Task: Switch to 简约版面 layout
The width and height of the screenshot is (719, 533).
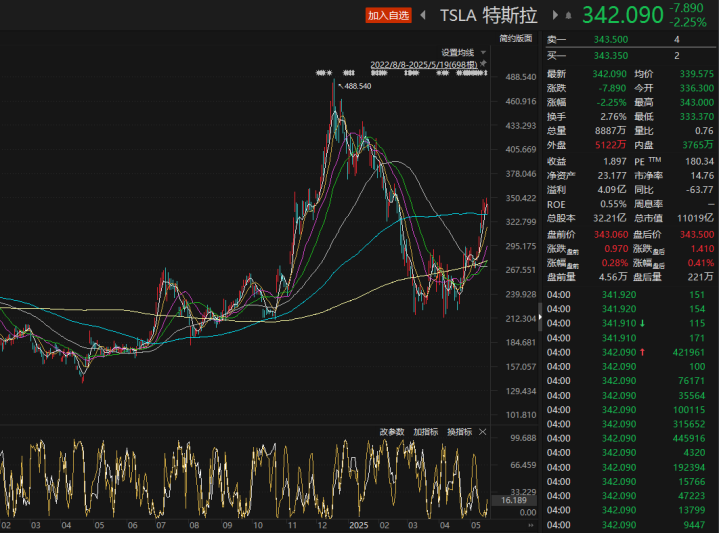Action: point(516,39)
